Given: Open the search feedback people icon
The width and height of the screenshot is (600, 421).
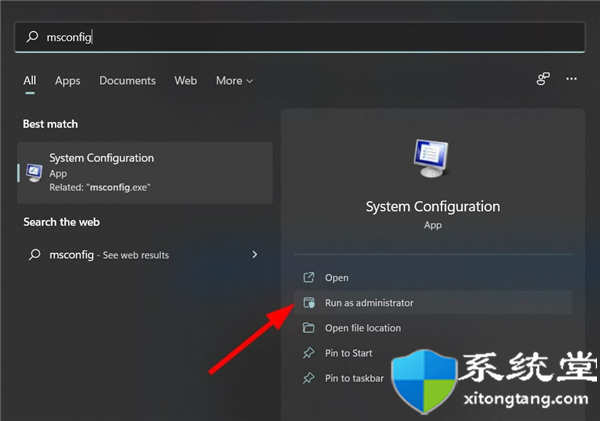Looking at the screenshot, I should pos(543,79).
